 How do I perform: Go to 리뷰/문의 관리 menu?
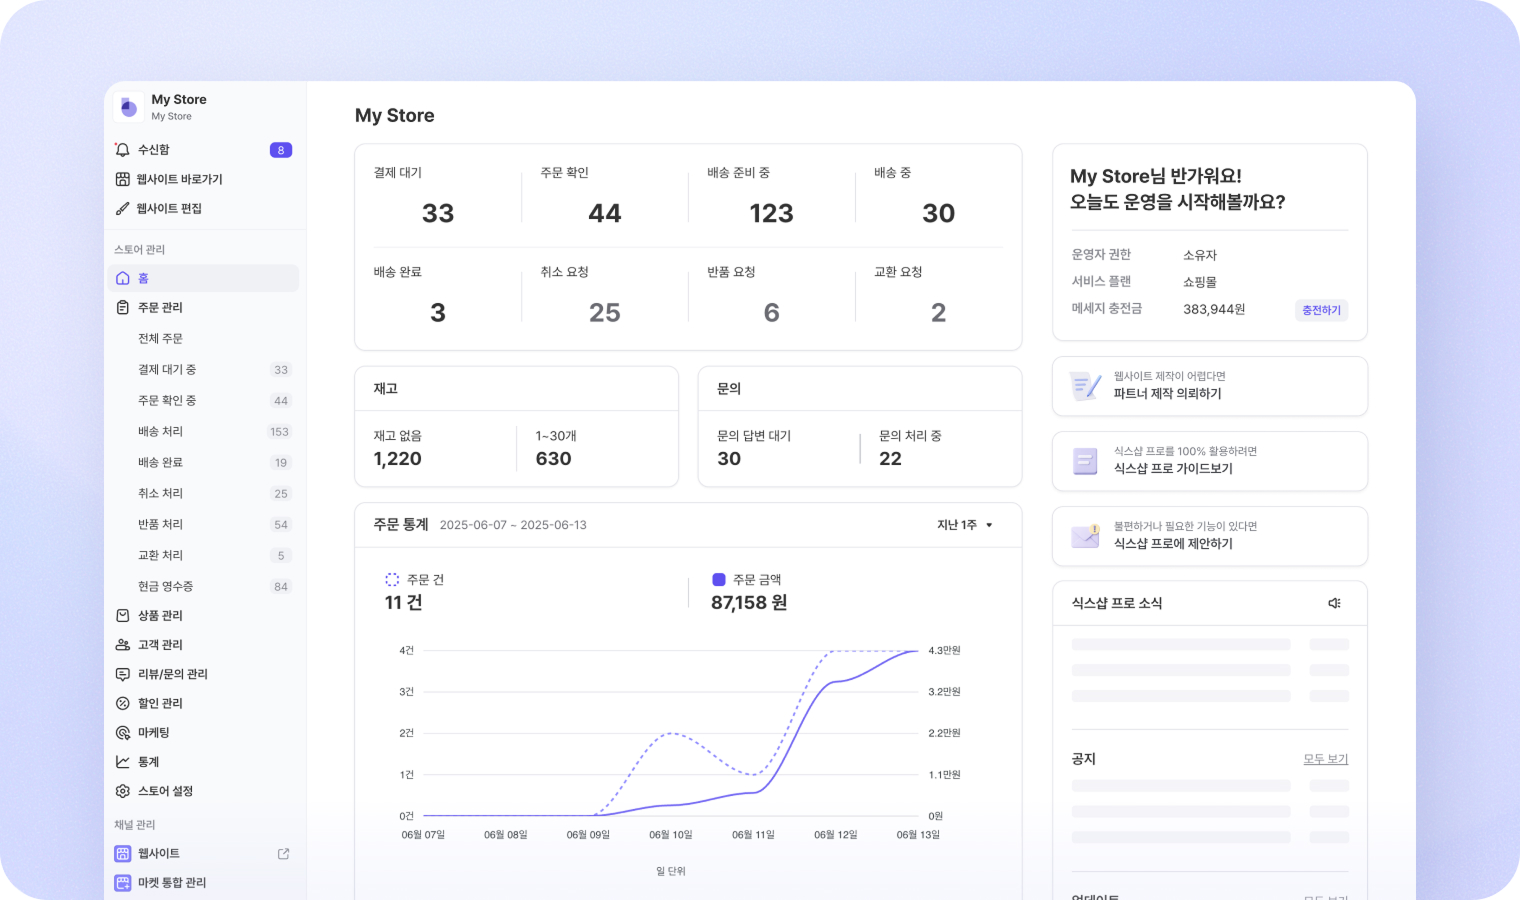[x=172, y=674]
